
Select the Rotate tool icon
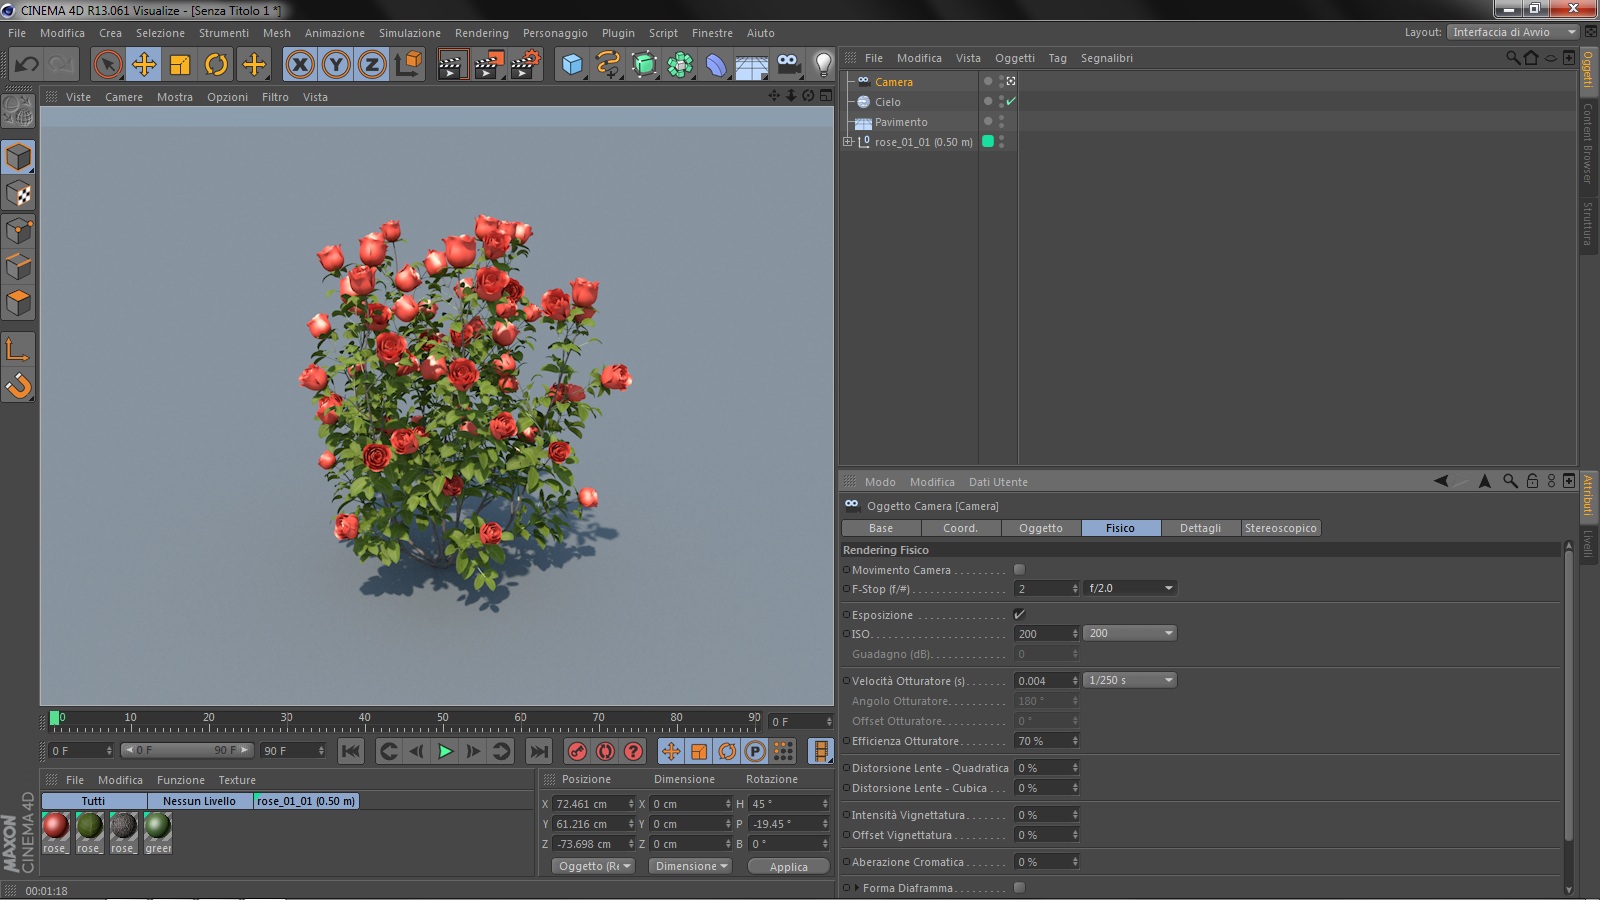(216, 65)
